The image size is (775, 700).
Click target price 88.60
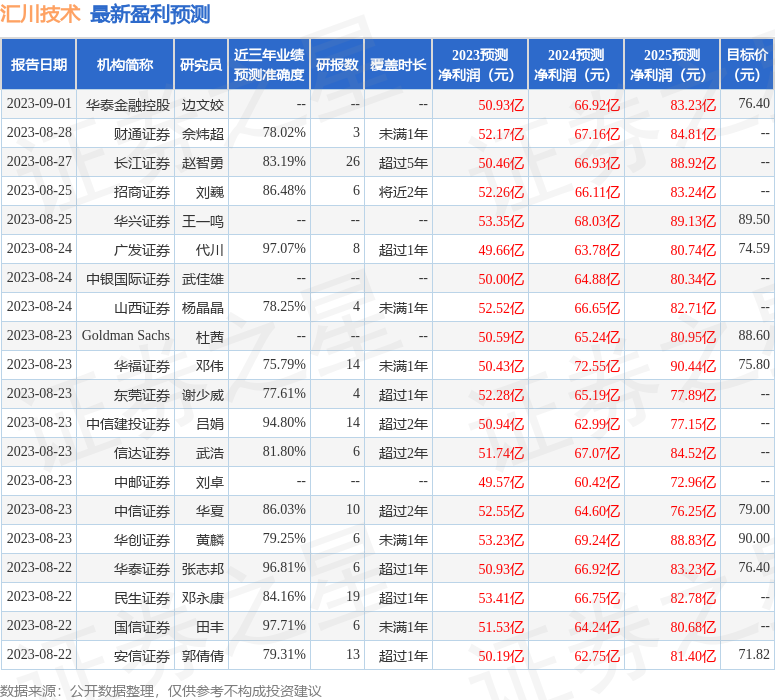(754, 335)
